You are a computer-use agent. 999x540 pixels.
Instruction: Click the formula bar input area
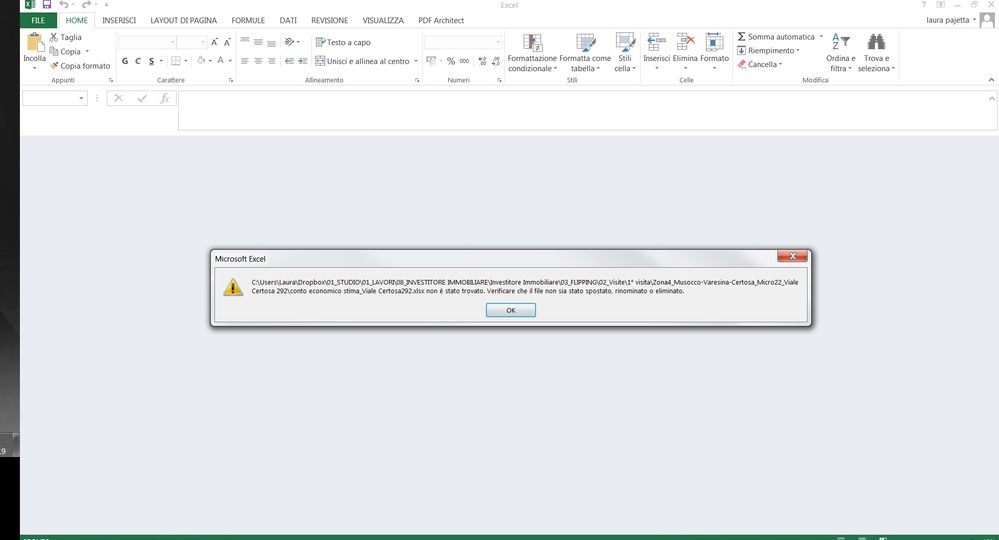[x=585, y=111]
